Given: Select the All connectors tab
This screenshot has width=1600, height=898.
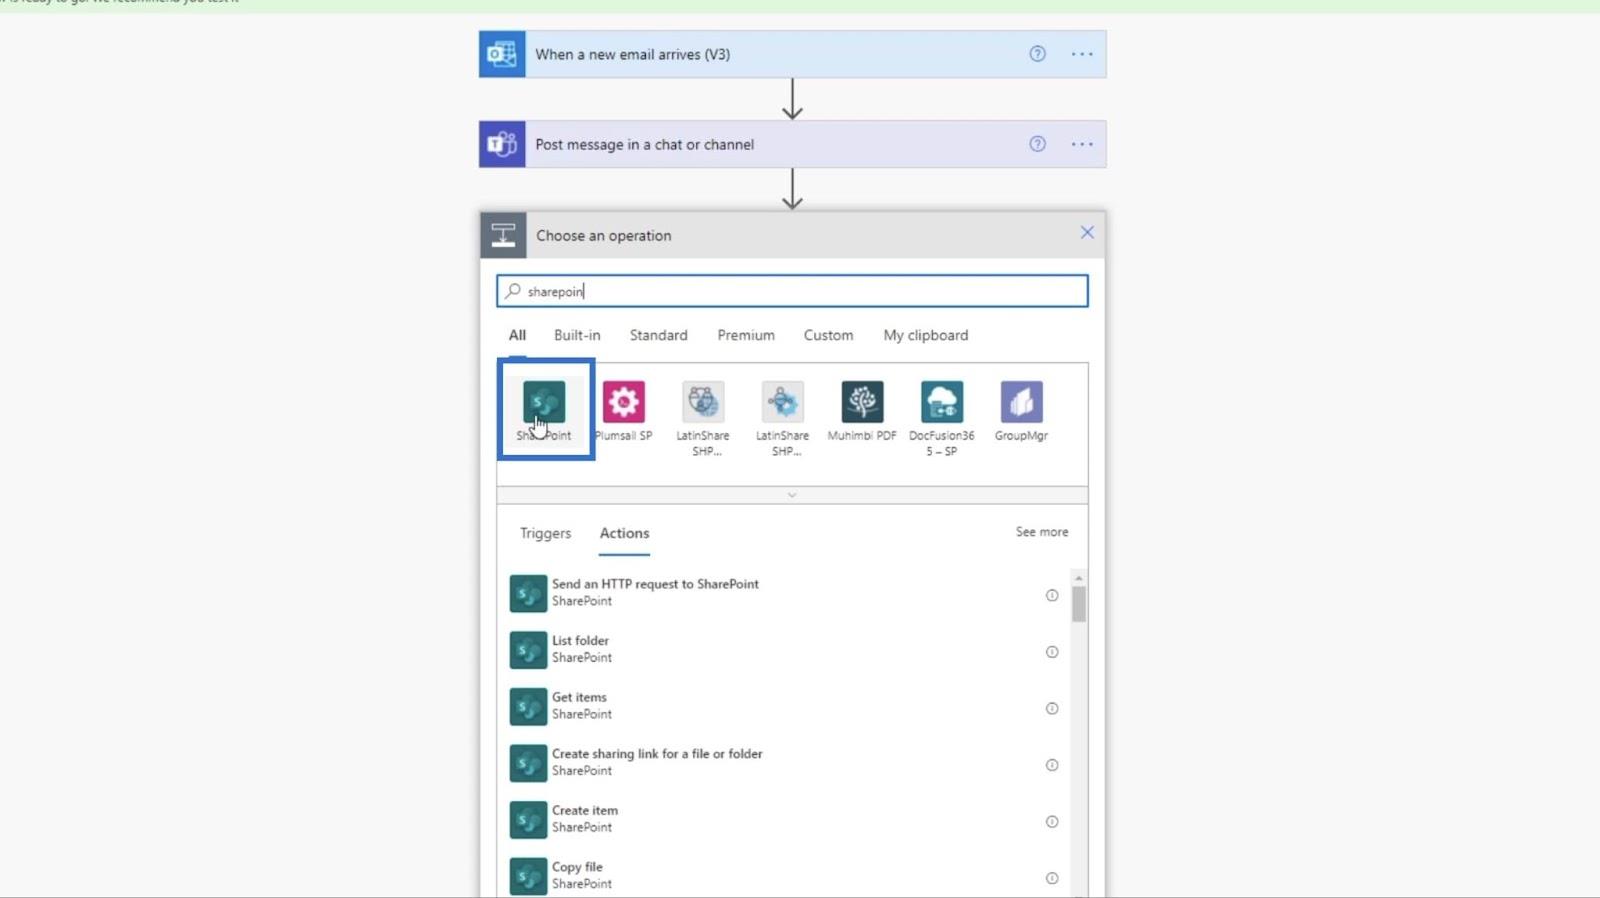Looking at the screenshot, I should coord(517,335).
